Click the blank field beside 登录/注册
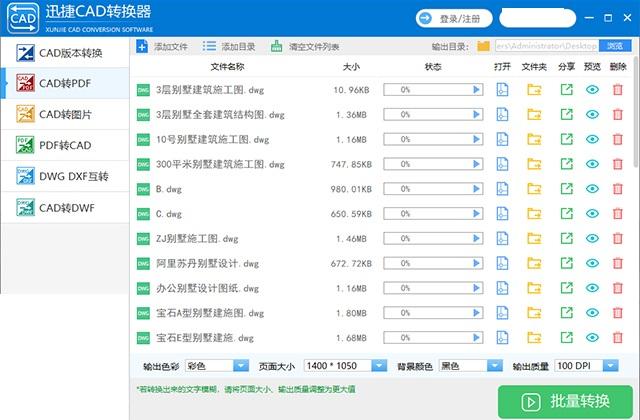 (537, 19)
